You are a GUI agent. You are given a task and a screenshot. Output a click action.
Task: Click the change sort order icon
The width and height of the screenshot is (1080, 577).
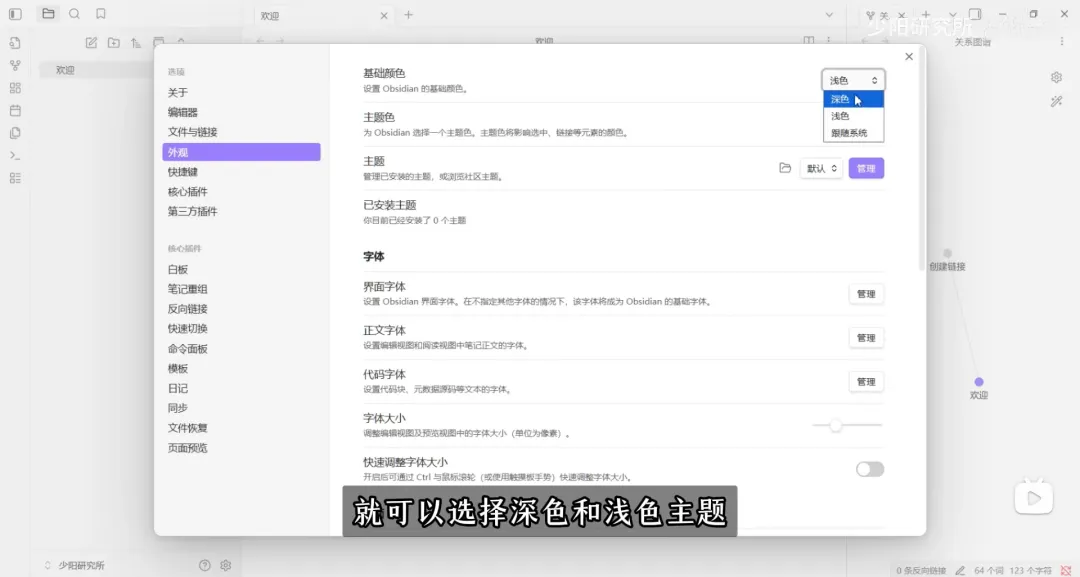pos(136,42)
